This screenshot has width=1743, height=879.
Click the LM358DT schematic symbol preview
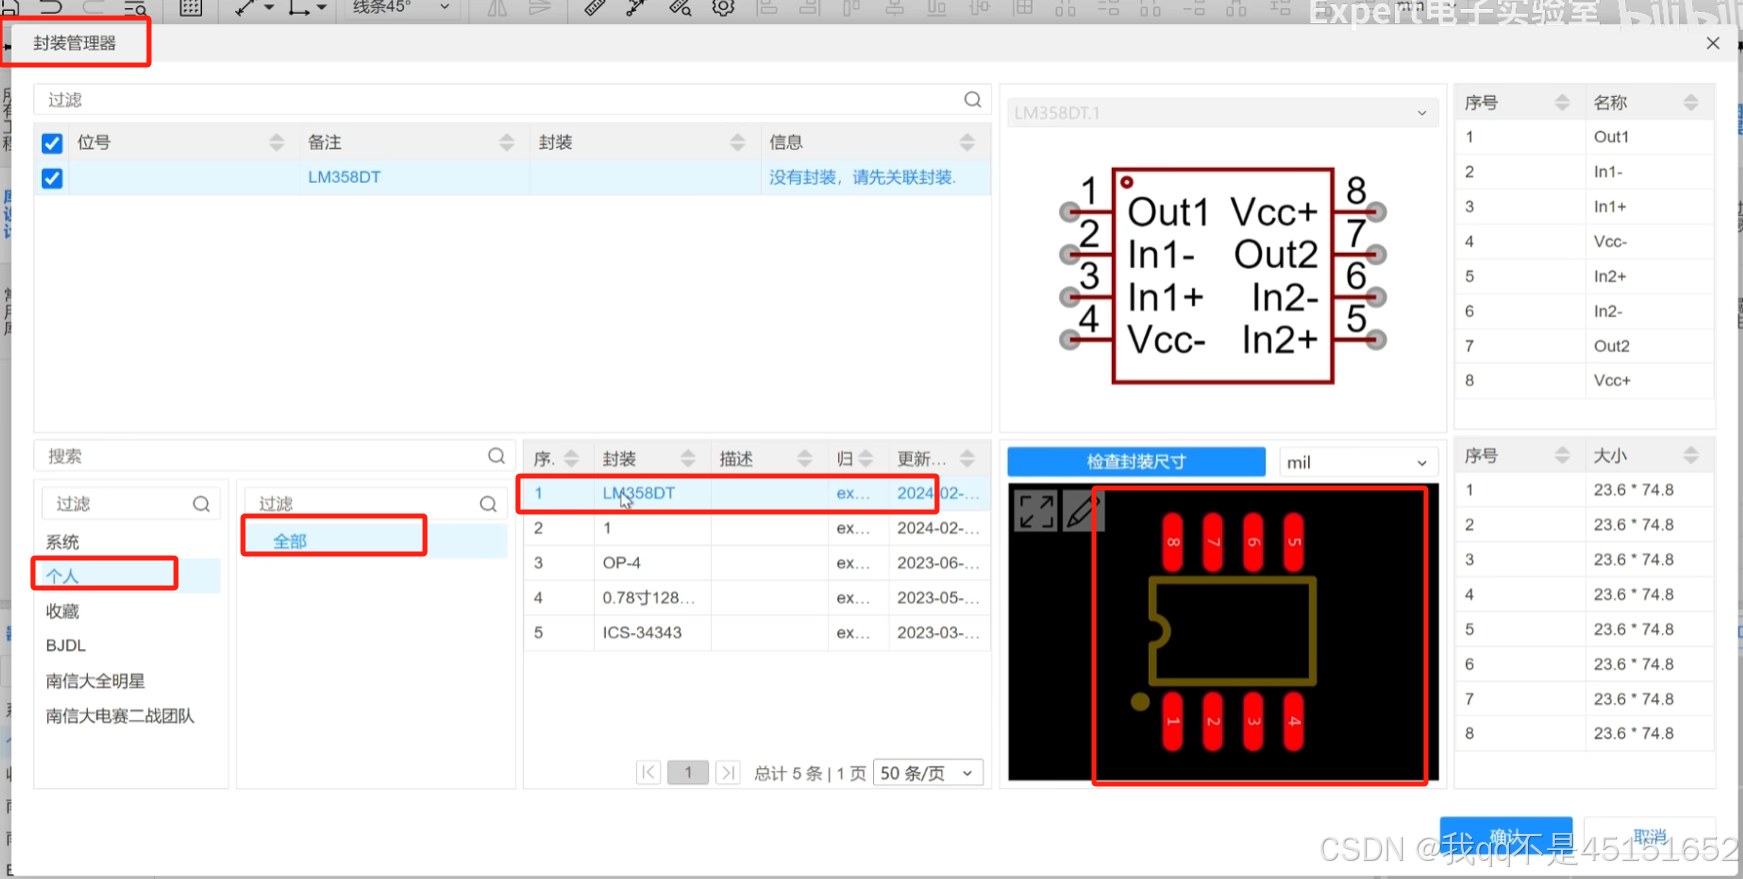coord(1222,276)
